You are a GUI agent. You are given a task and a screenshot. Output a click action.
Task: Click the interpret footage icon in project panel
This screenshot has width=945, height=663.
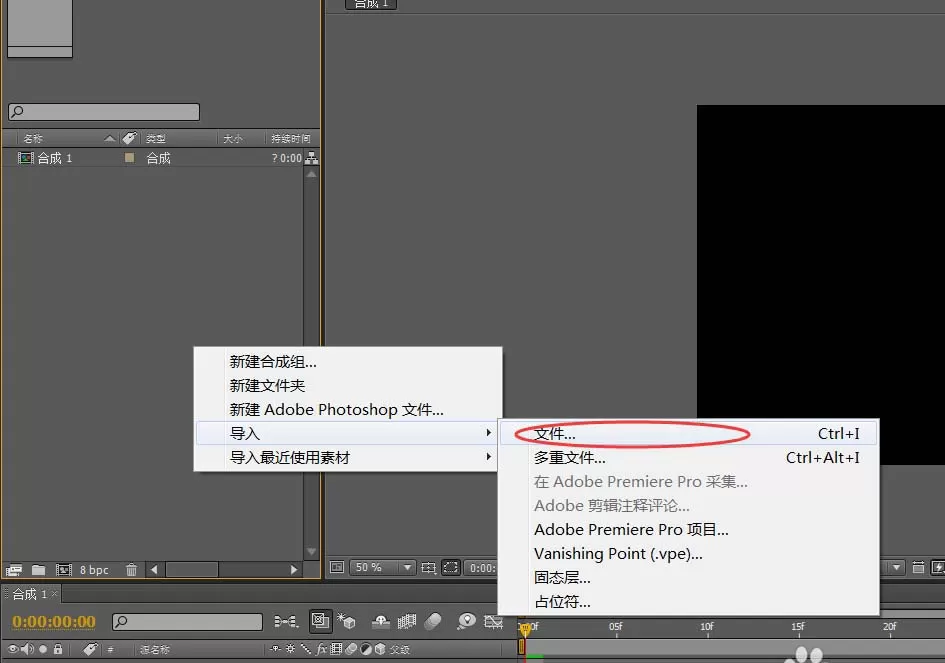[13, 570]
